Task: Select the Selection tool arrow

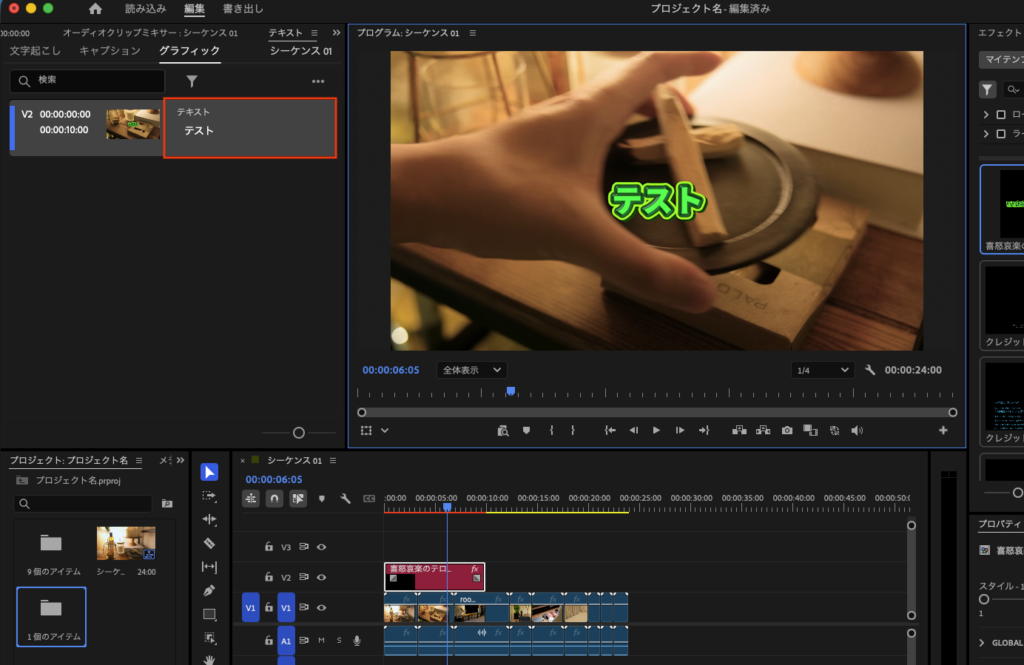Action: (209, 472)
